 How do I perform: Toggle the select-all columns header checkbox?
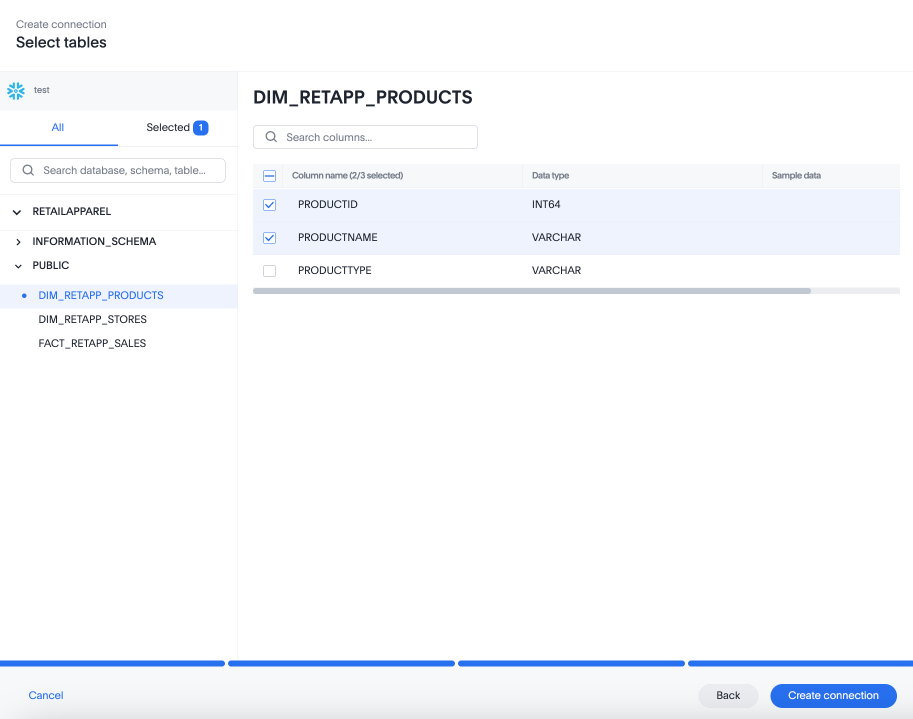pos(269,176)
